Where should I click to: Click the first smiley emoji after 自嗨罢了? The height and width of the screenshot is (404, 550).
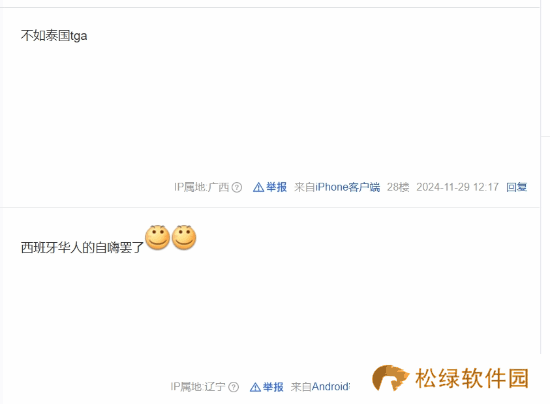(x=157, y=237)
